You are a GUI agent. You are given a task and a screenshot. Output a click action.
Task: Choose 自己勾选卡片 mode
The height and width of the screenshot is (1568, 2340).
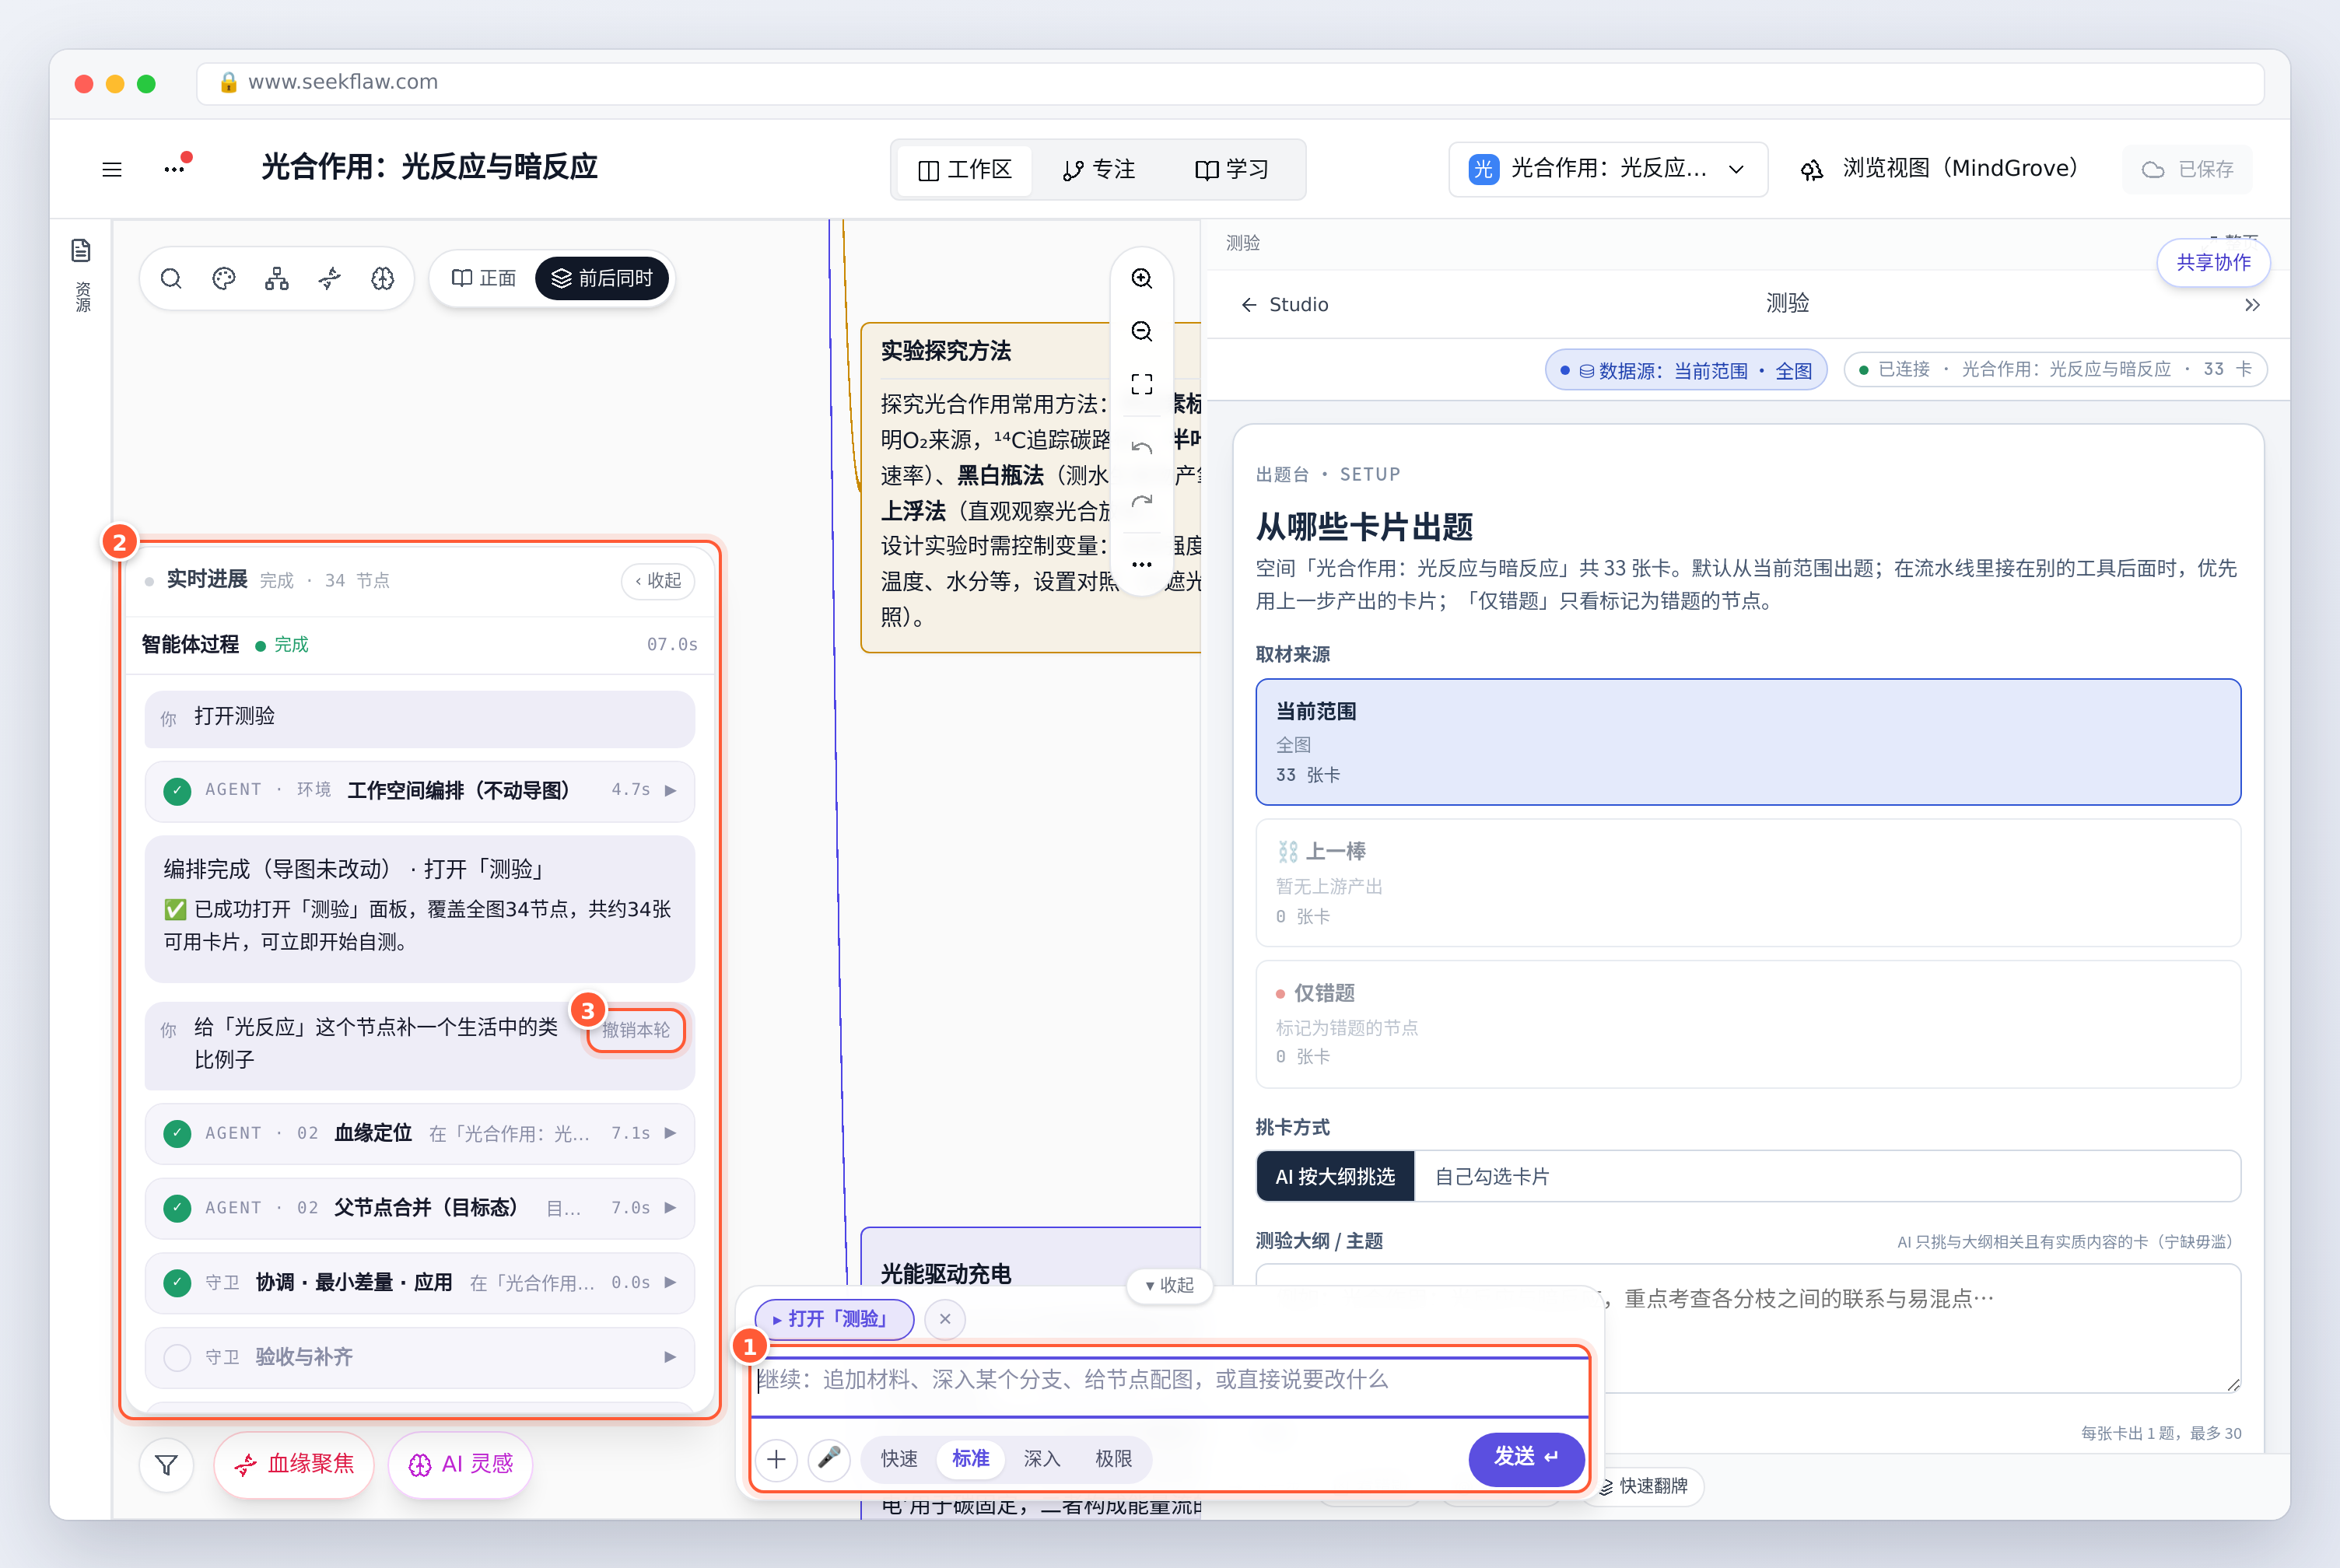point(1491,1176)
